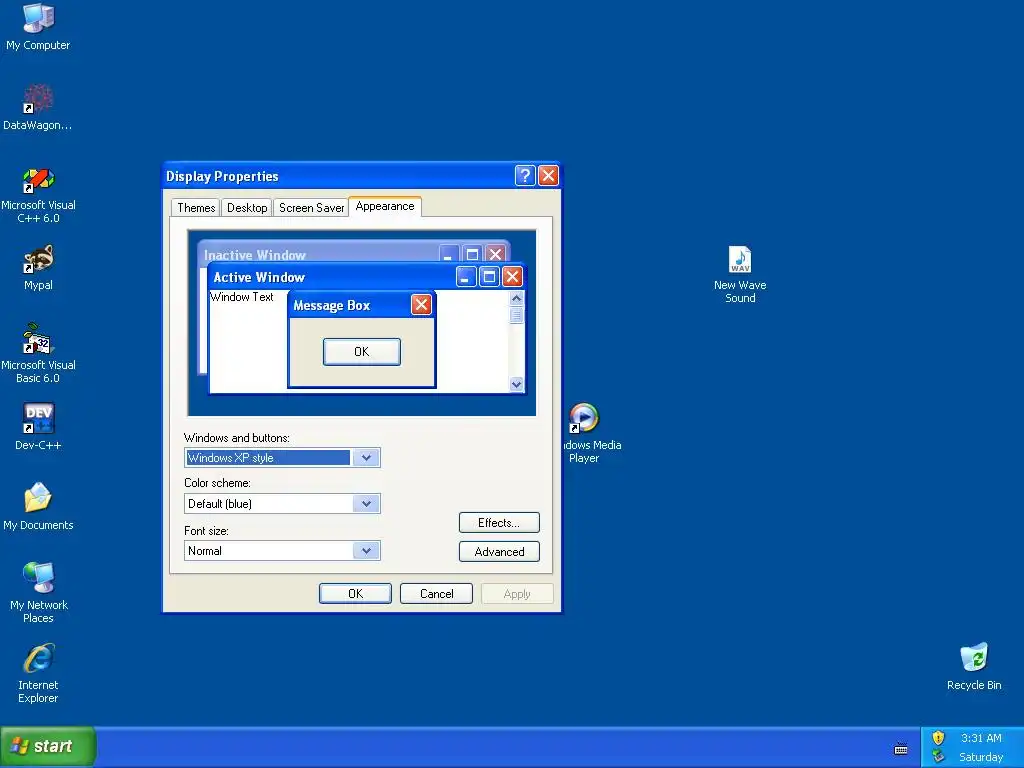The height and width of the screenshot is (768, 1024).
Task: Switch to the Screen Saver tab
Action: 312,208
